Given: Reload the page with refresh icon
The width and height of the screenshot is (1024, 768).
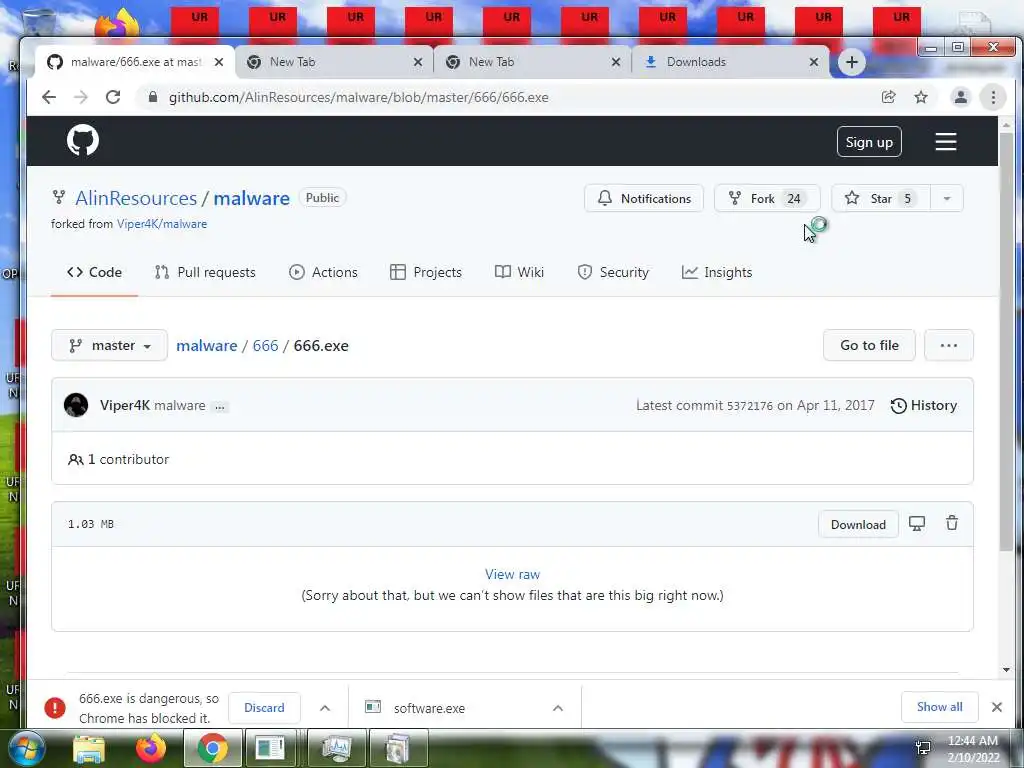Looking at the screenshot, I should pyautogui.click(x=113, y=97).
